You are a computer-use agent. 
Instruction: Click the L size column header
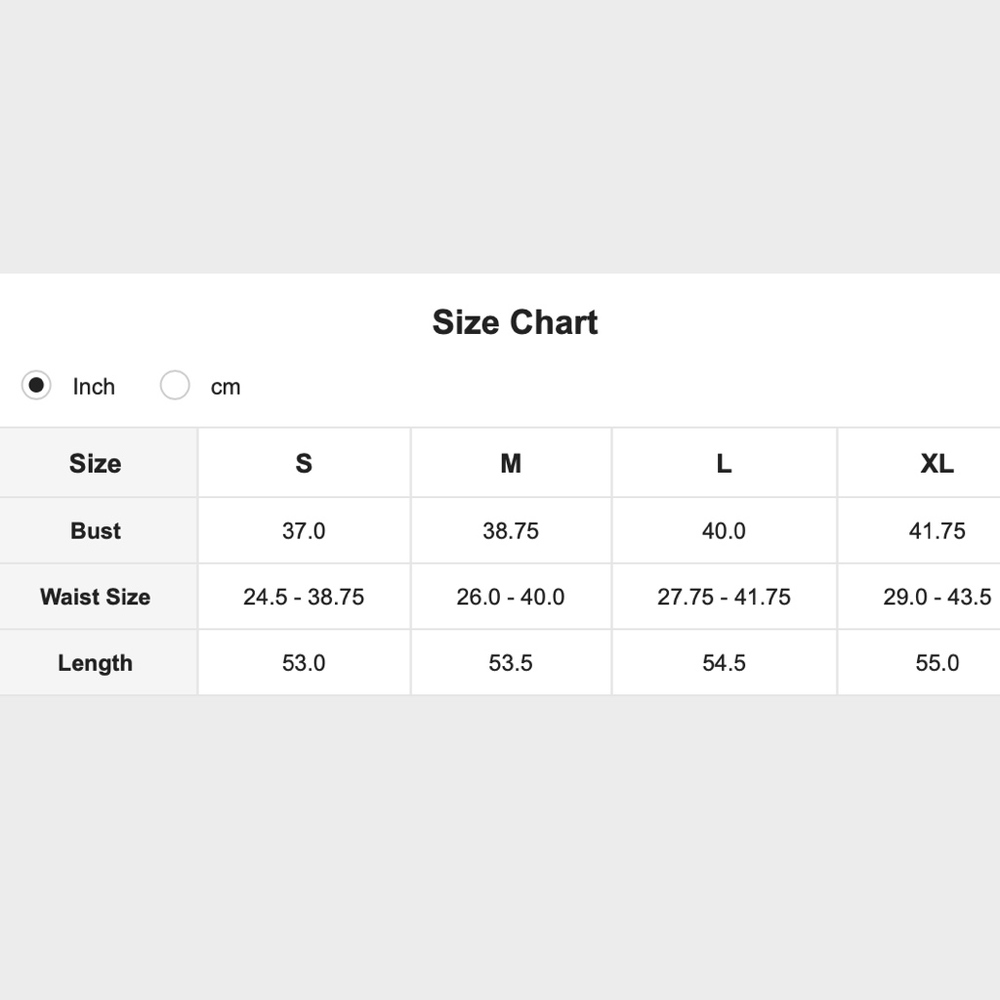coord(724,463)
